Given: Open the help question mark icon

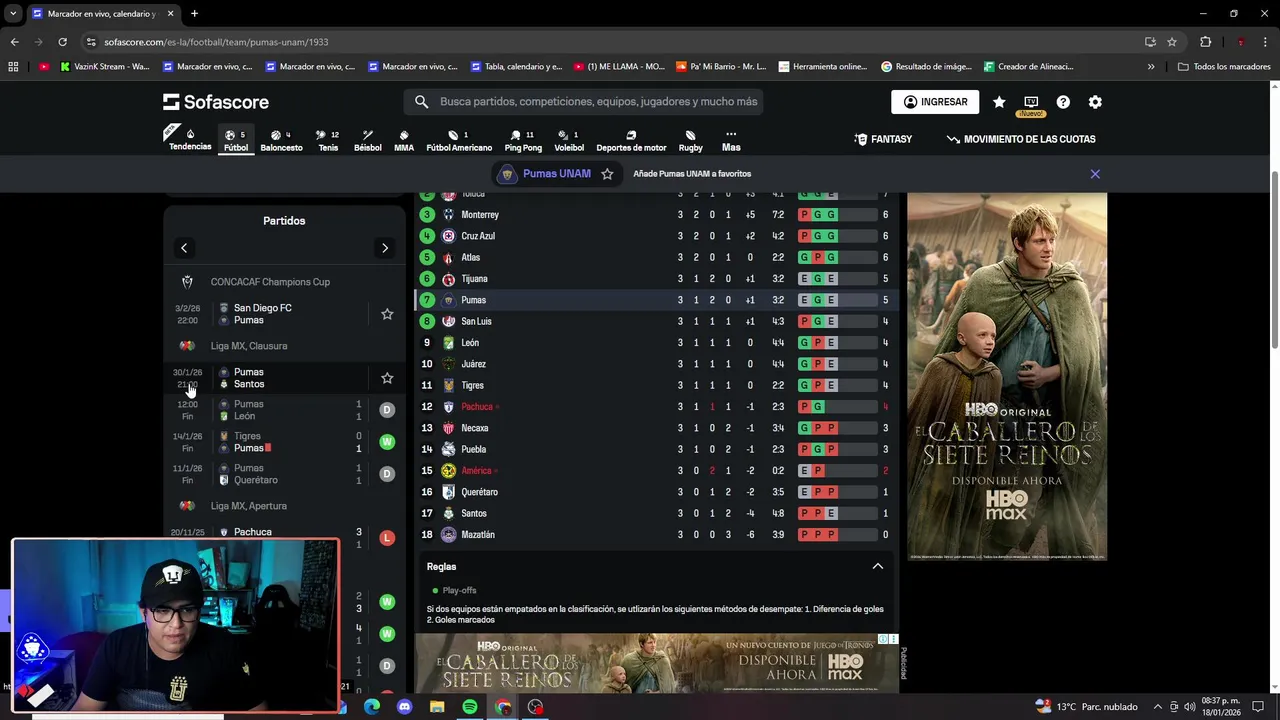Looking at the screenshot, I should pos(1063,102).
